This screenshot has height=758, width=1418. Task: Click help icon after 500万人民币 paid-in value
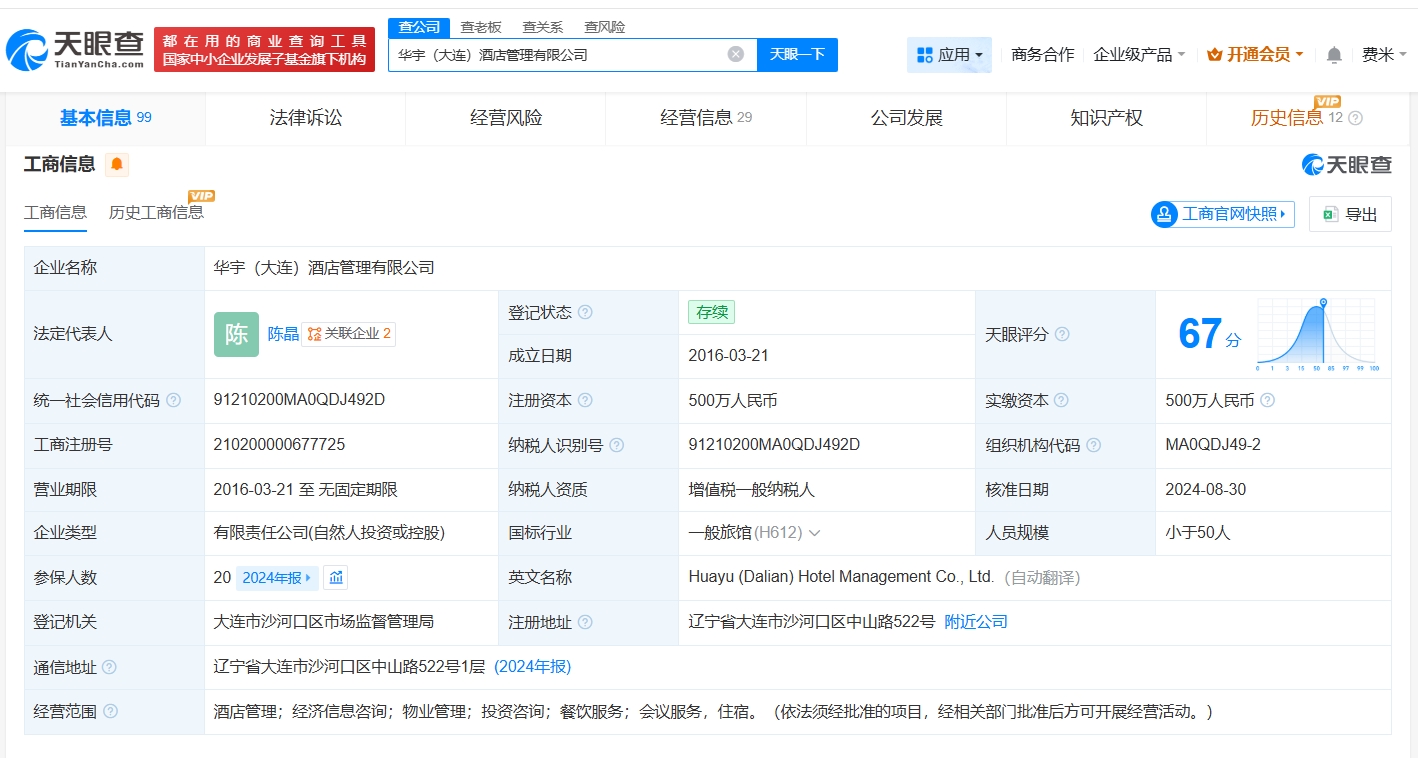[x=1267, y=400]
